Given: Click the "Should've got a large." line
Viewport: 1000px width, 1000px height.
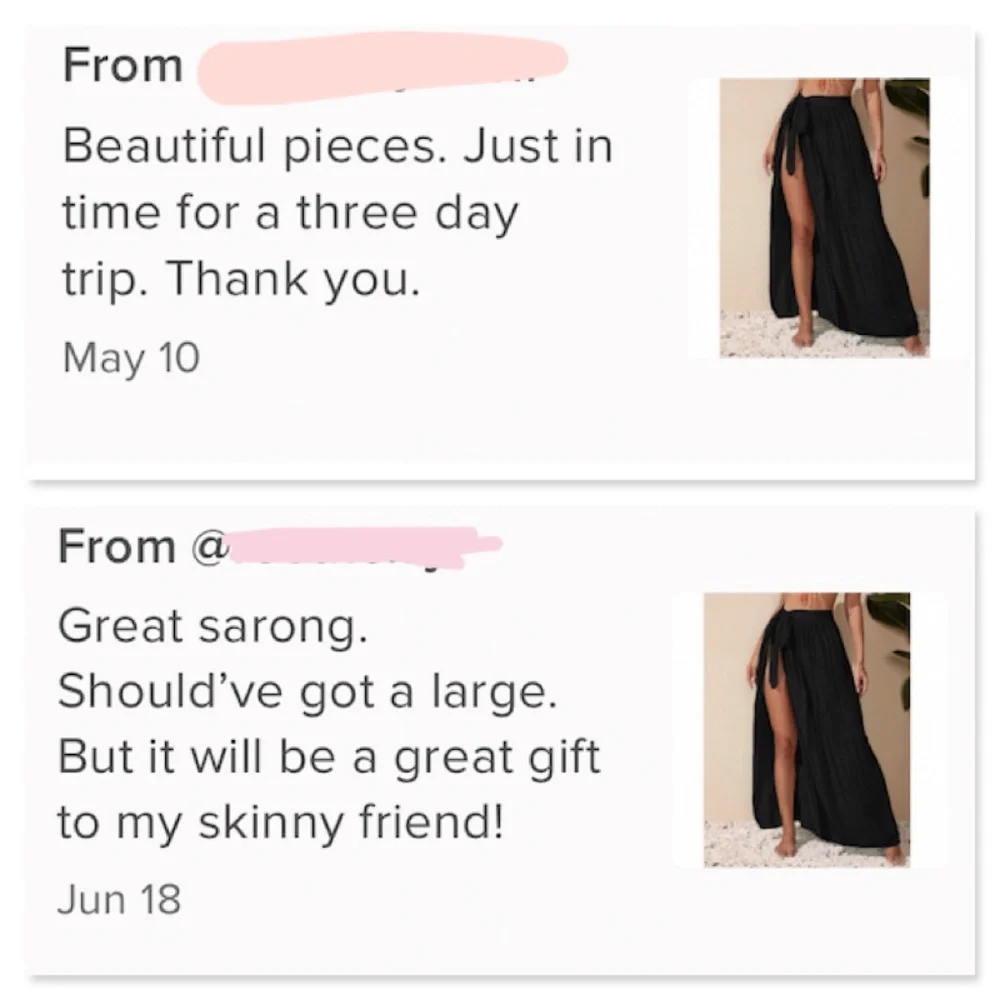Looking at the screenshot, I should click(x=306, y=691).
